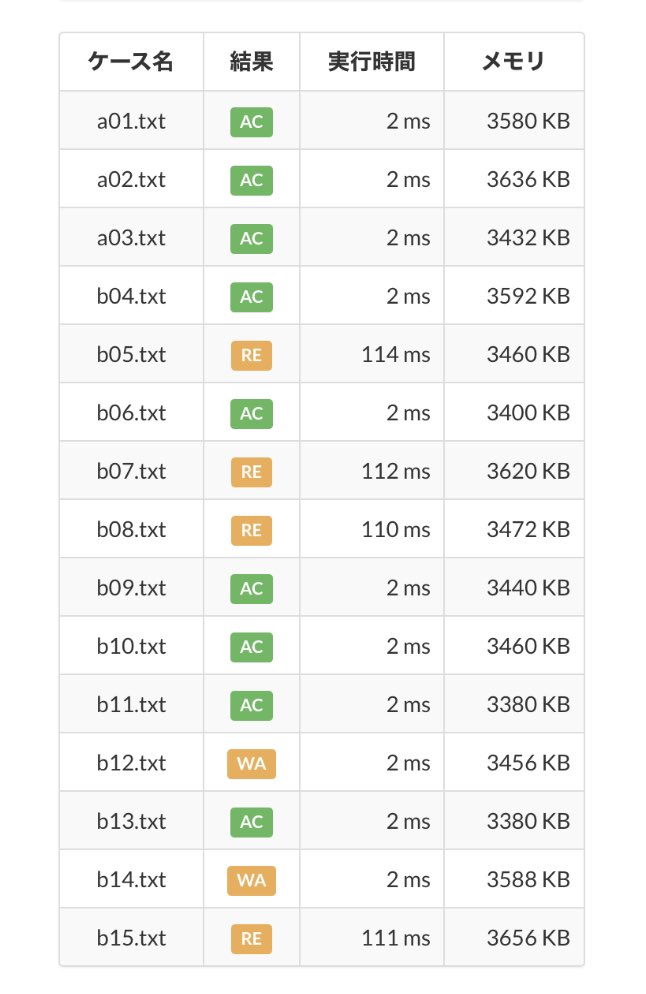Click the AC badge for b11.txt
646x994 pixels.
[x=252, y=705]
